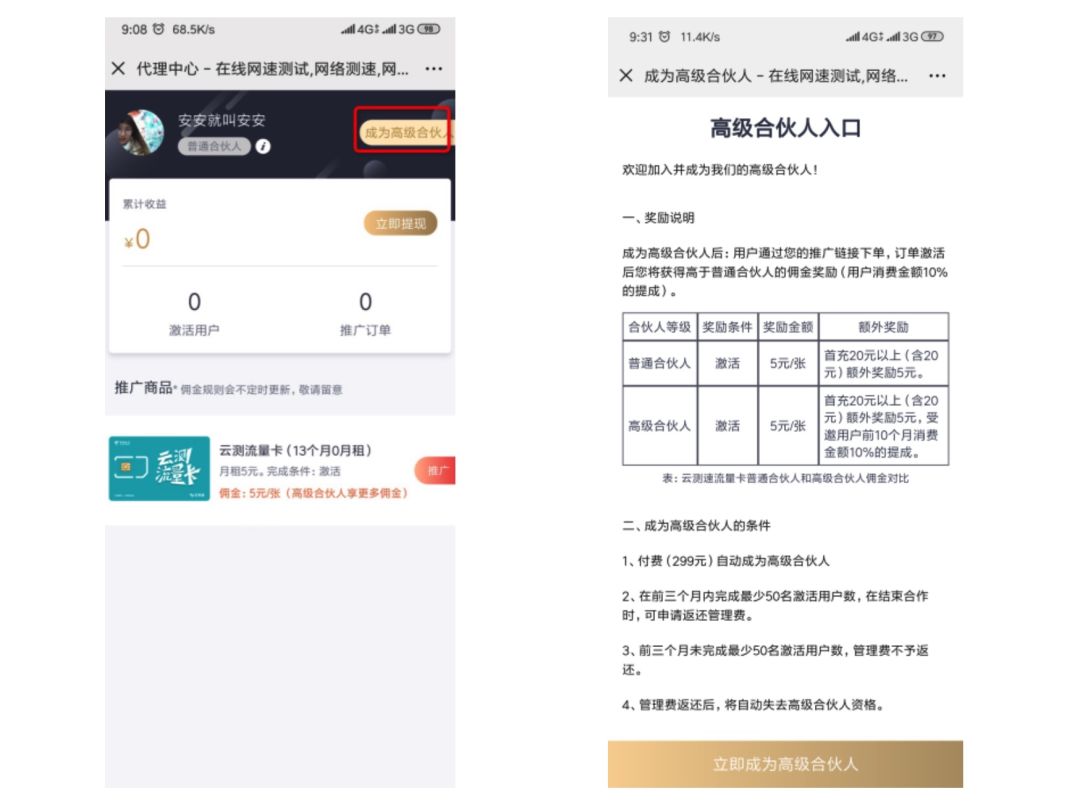1080x807 pixels.
Task: Tap the 额外奖励 table header
Action: (x=883, y=326)
